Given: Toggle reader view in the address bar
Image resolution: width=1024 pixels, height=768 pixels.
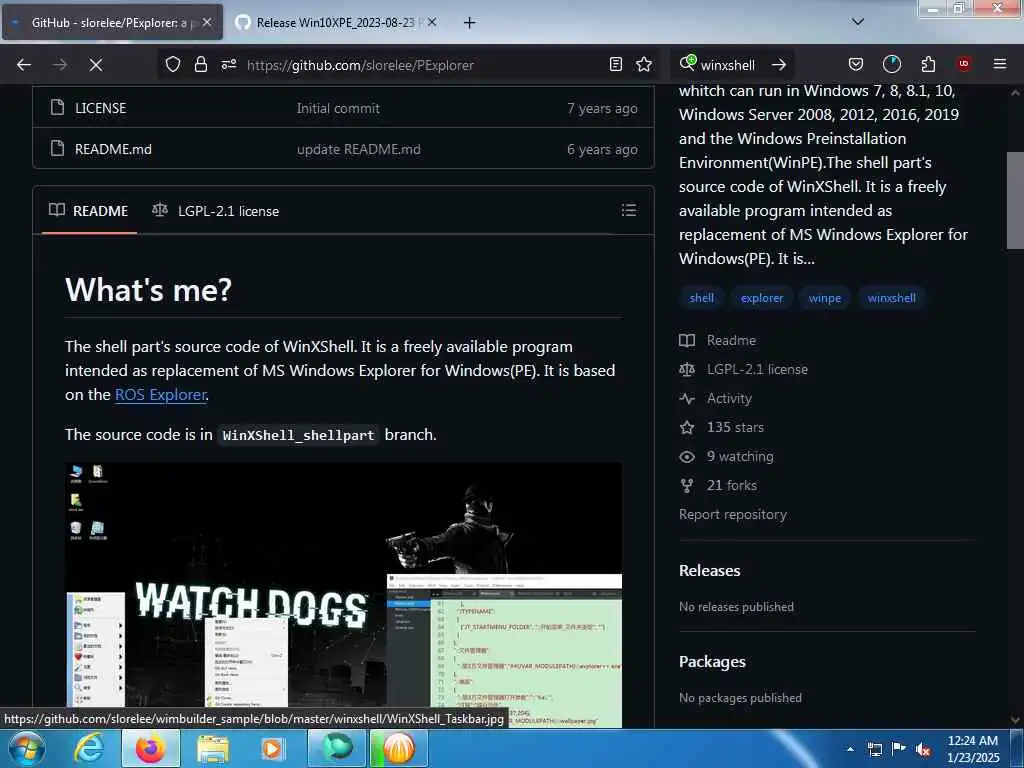Looking at the screenshot, I should 615,64.
